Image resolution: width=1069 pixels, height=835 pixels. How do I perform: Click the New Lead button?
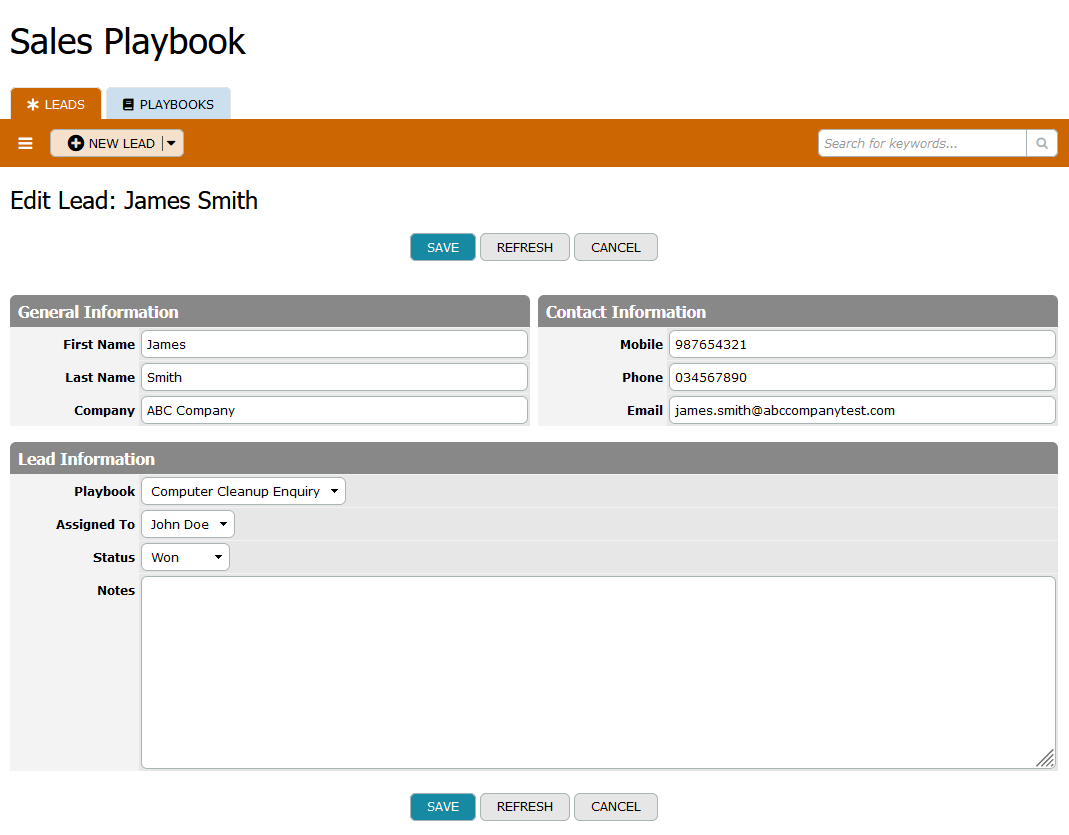110,144
